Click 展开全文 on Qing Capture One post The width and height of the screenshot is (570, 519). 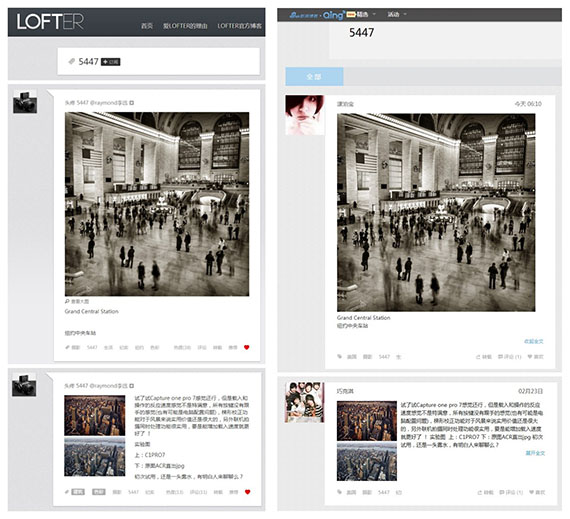click(535, 453)
